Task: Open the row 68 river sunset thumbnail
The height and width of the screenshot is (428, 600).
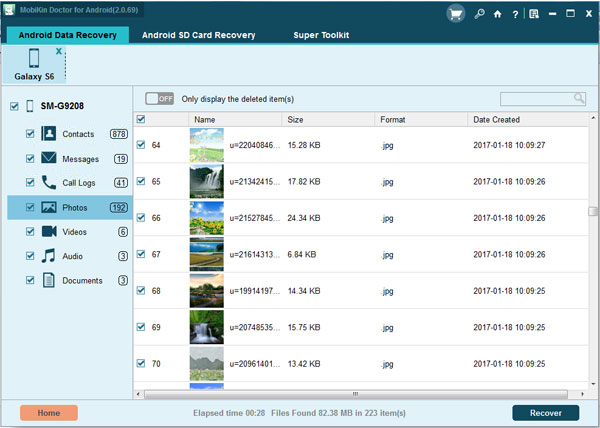Action: point(207,291)
